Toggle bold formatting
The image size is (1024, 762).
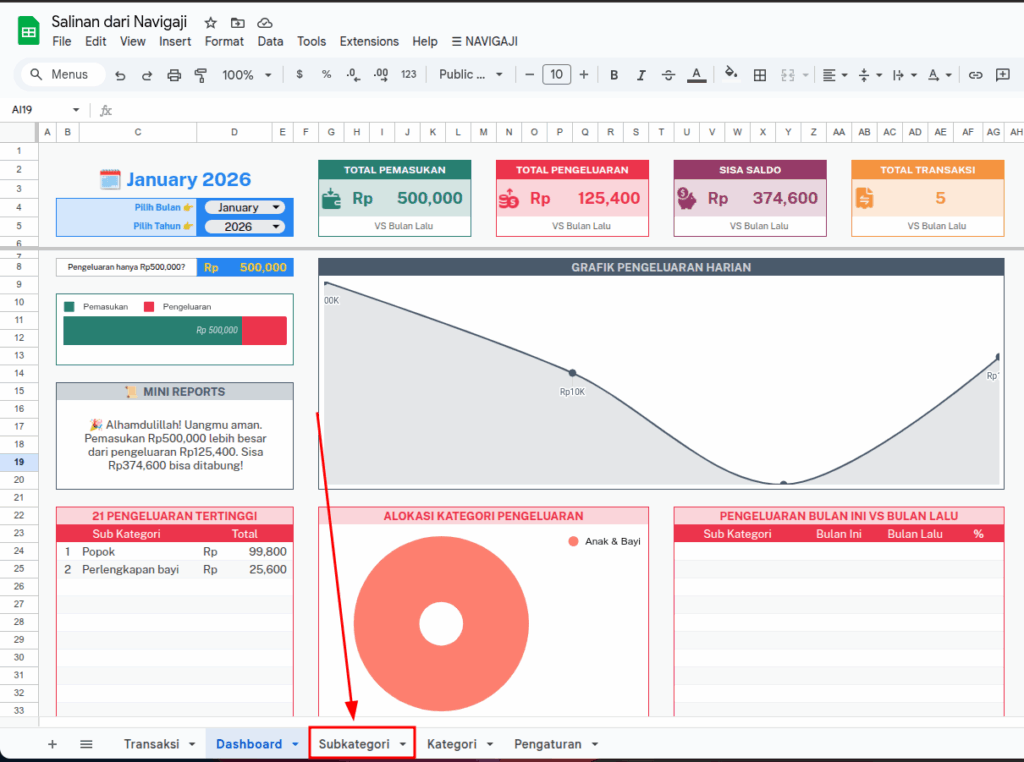point(614,75)
